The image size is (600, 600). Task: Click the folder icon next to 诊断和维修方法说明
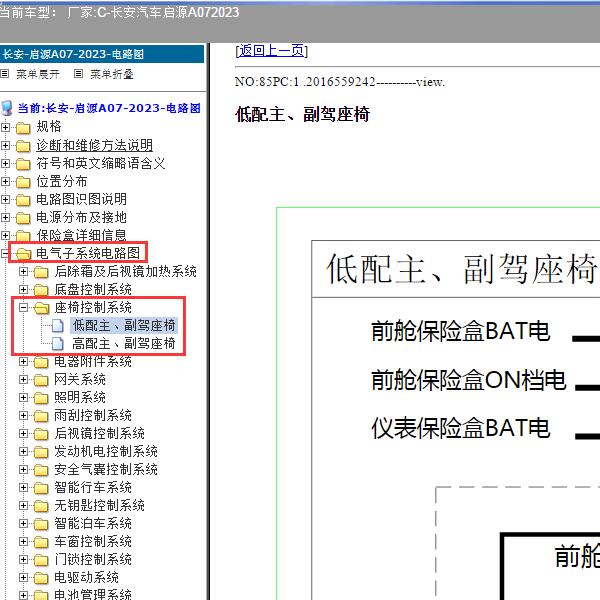[x=23, y=146]
